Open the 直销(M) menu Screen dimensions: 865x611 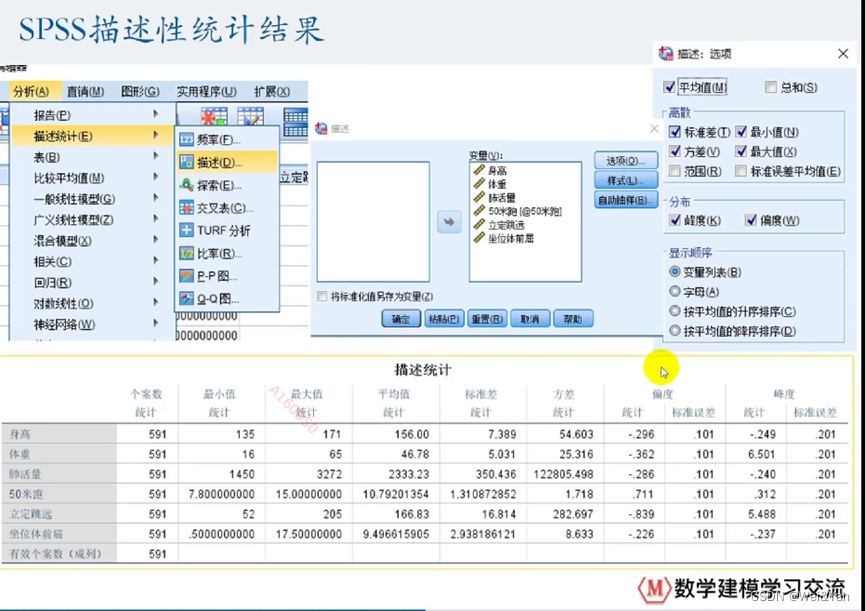tap(85, 91)
